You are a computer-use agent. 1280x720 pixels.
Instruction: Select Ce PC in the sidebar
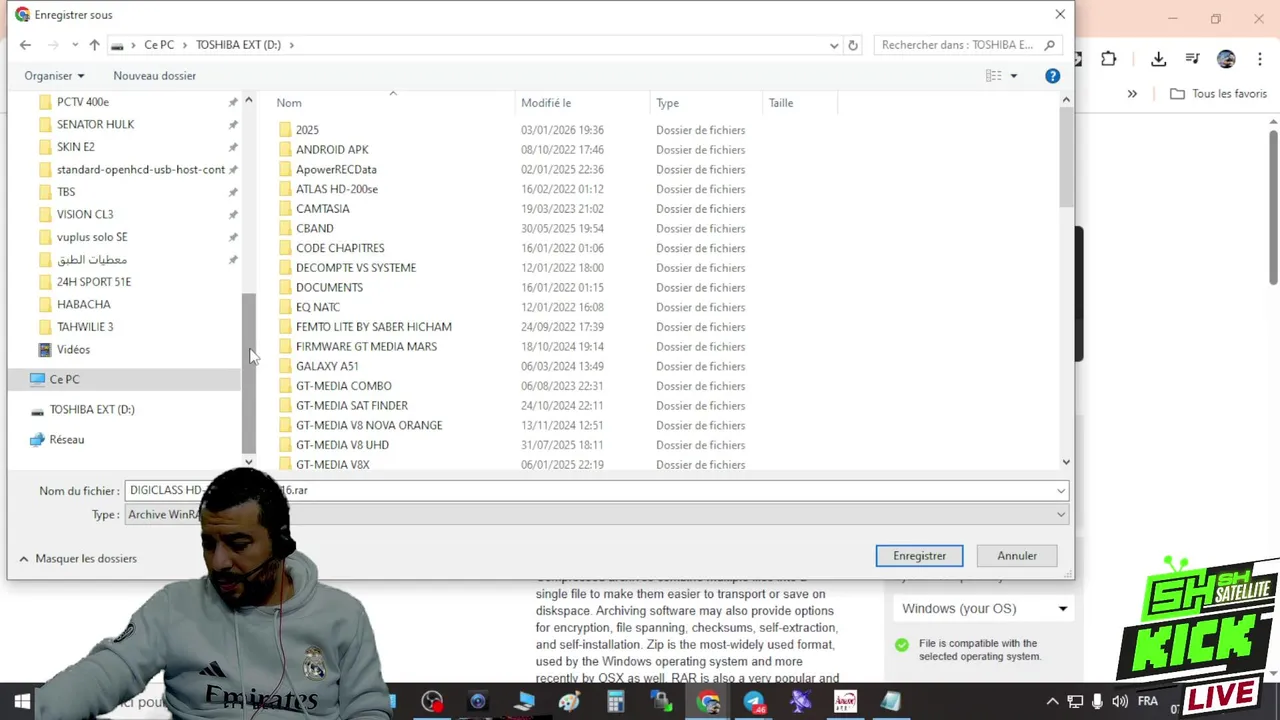(x=64, y=379)
